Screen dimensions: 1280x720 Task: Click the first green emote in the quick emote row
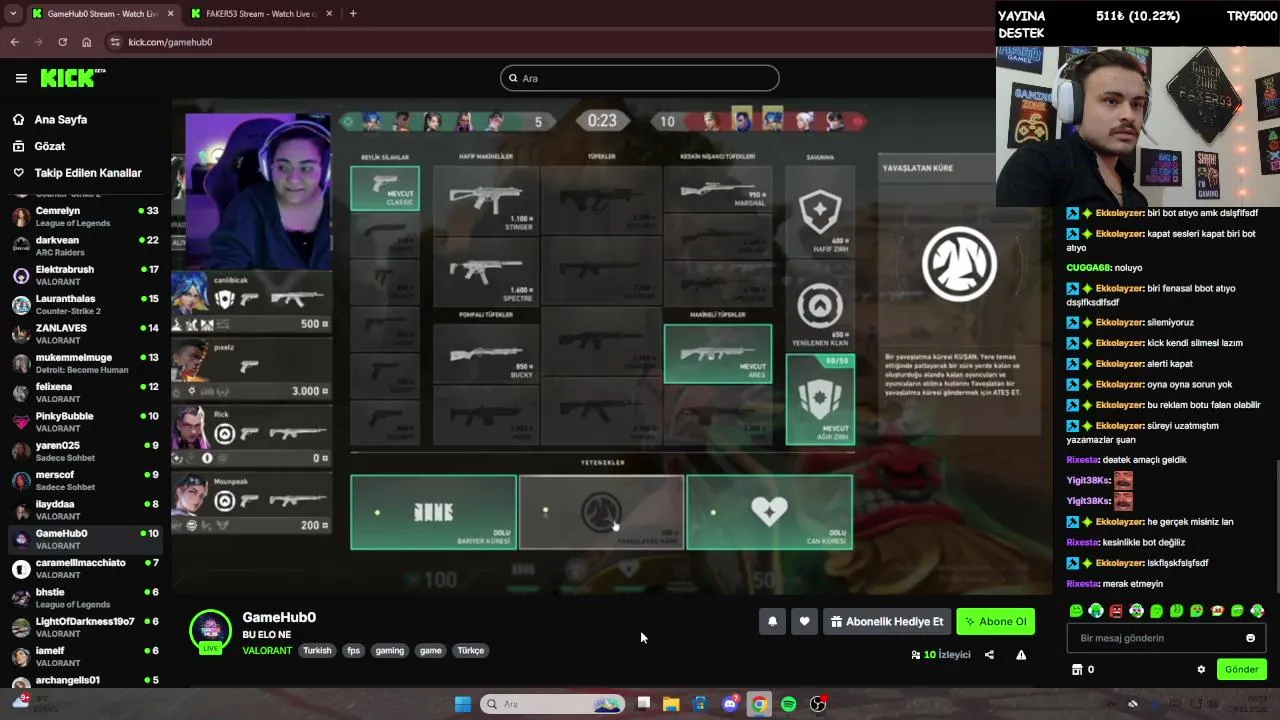pos(1076,611)
